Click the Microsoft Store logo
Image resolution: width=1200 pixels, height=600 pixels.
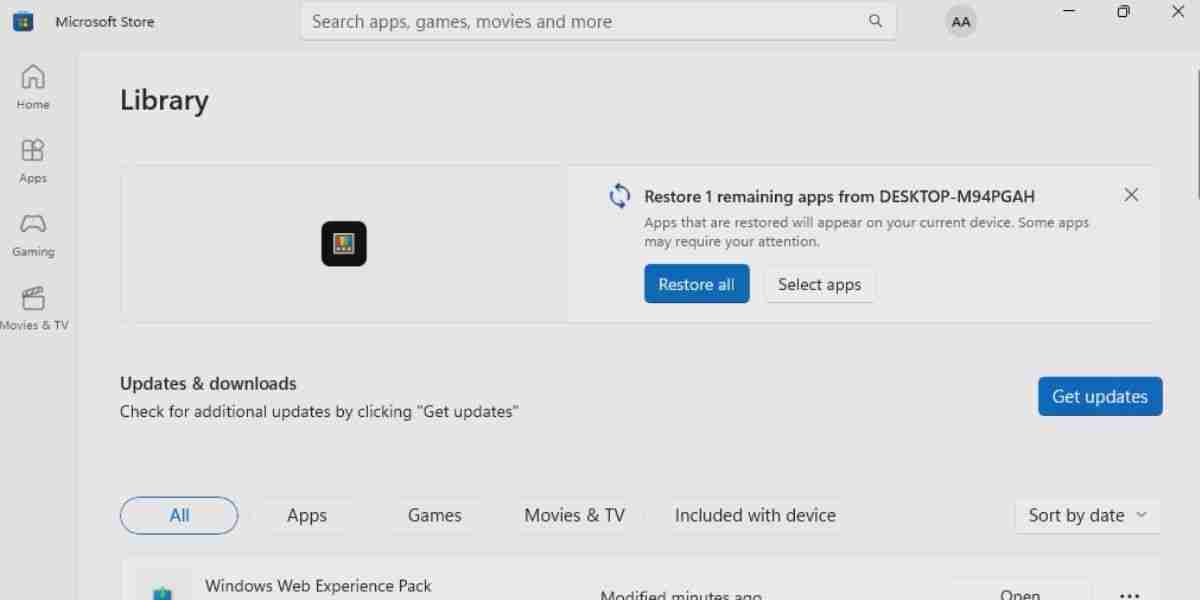(x=22, y=20)
